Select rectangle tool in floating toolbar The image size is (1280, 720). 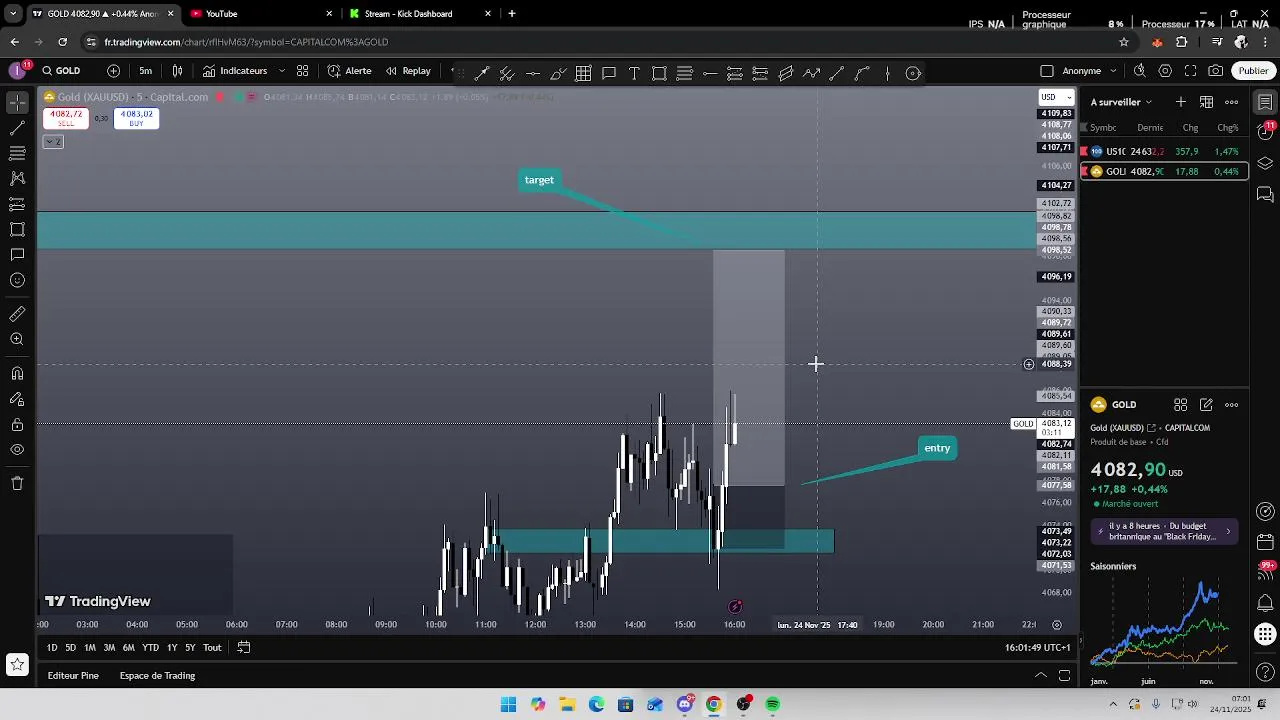point(659,73)
